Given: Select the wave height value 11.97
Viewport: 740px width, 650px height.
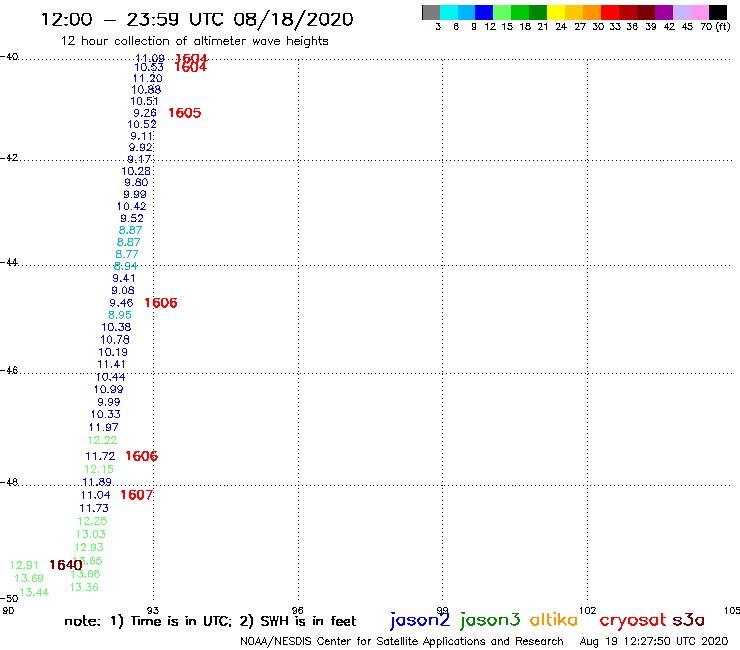Looking at the screenshot, I should point(103,427).
